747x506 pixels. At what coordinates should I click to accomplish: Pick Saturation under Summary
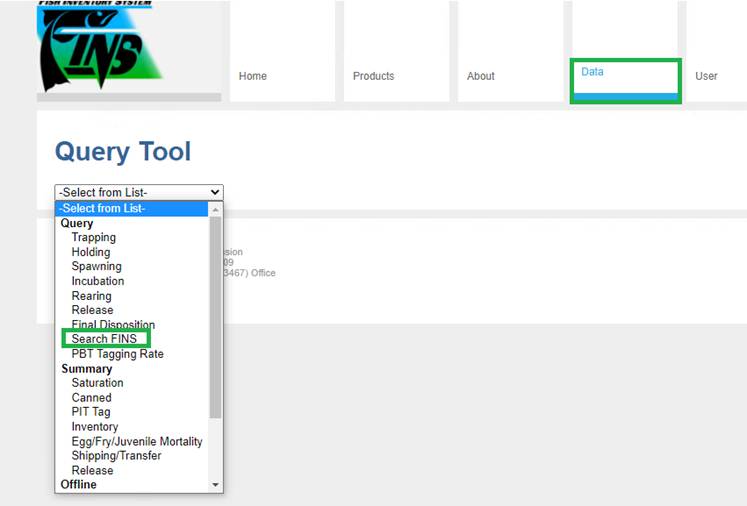coord(97,383)
